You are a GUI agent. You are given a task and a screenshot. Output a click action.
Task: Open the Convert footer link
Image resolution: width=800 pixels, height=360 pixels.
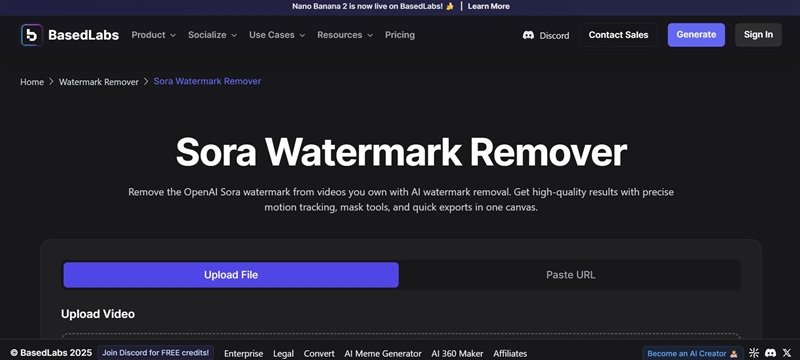coord(319,353)
